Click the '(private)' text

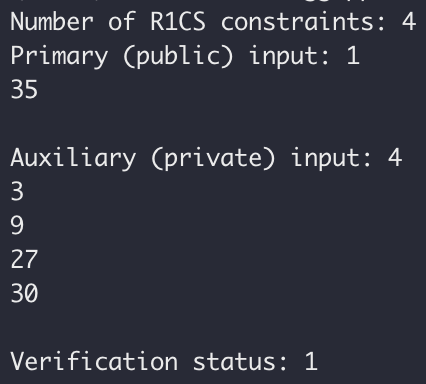[213, 158]
